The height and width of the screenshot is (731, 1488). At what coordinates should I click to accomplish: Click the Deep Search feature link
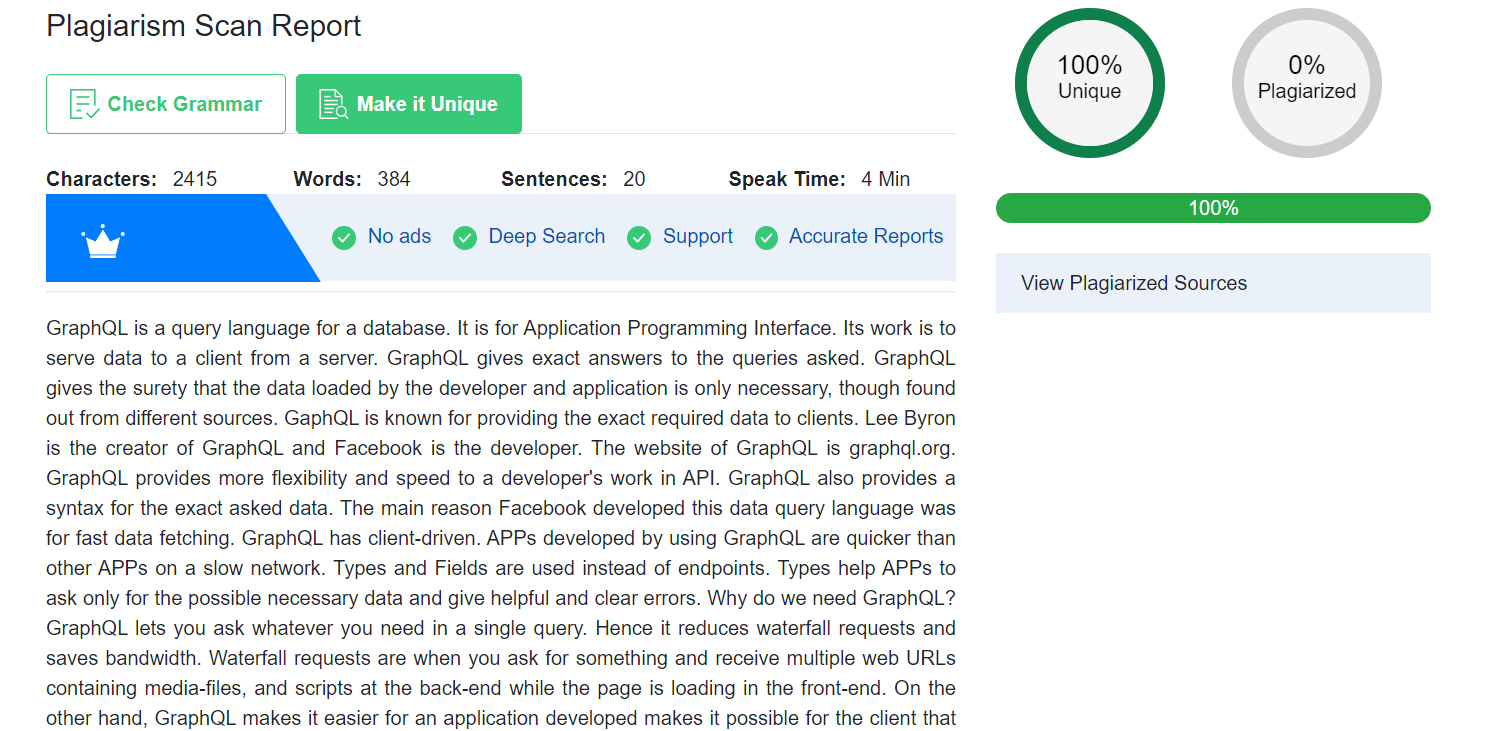pyautogui.click(x=547, y=237)
